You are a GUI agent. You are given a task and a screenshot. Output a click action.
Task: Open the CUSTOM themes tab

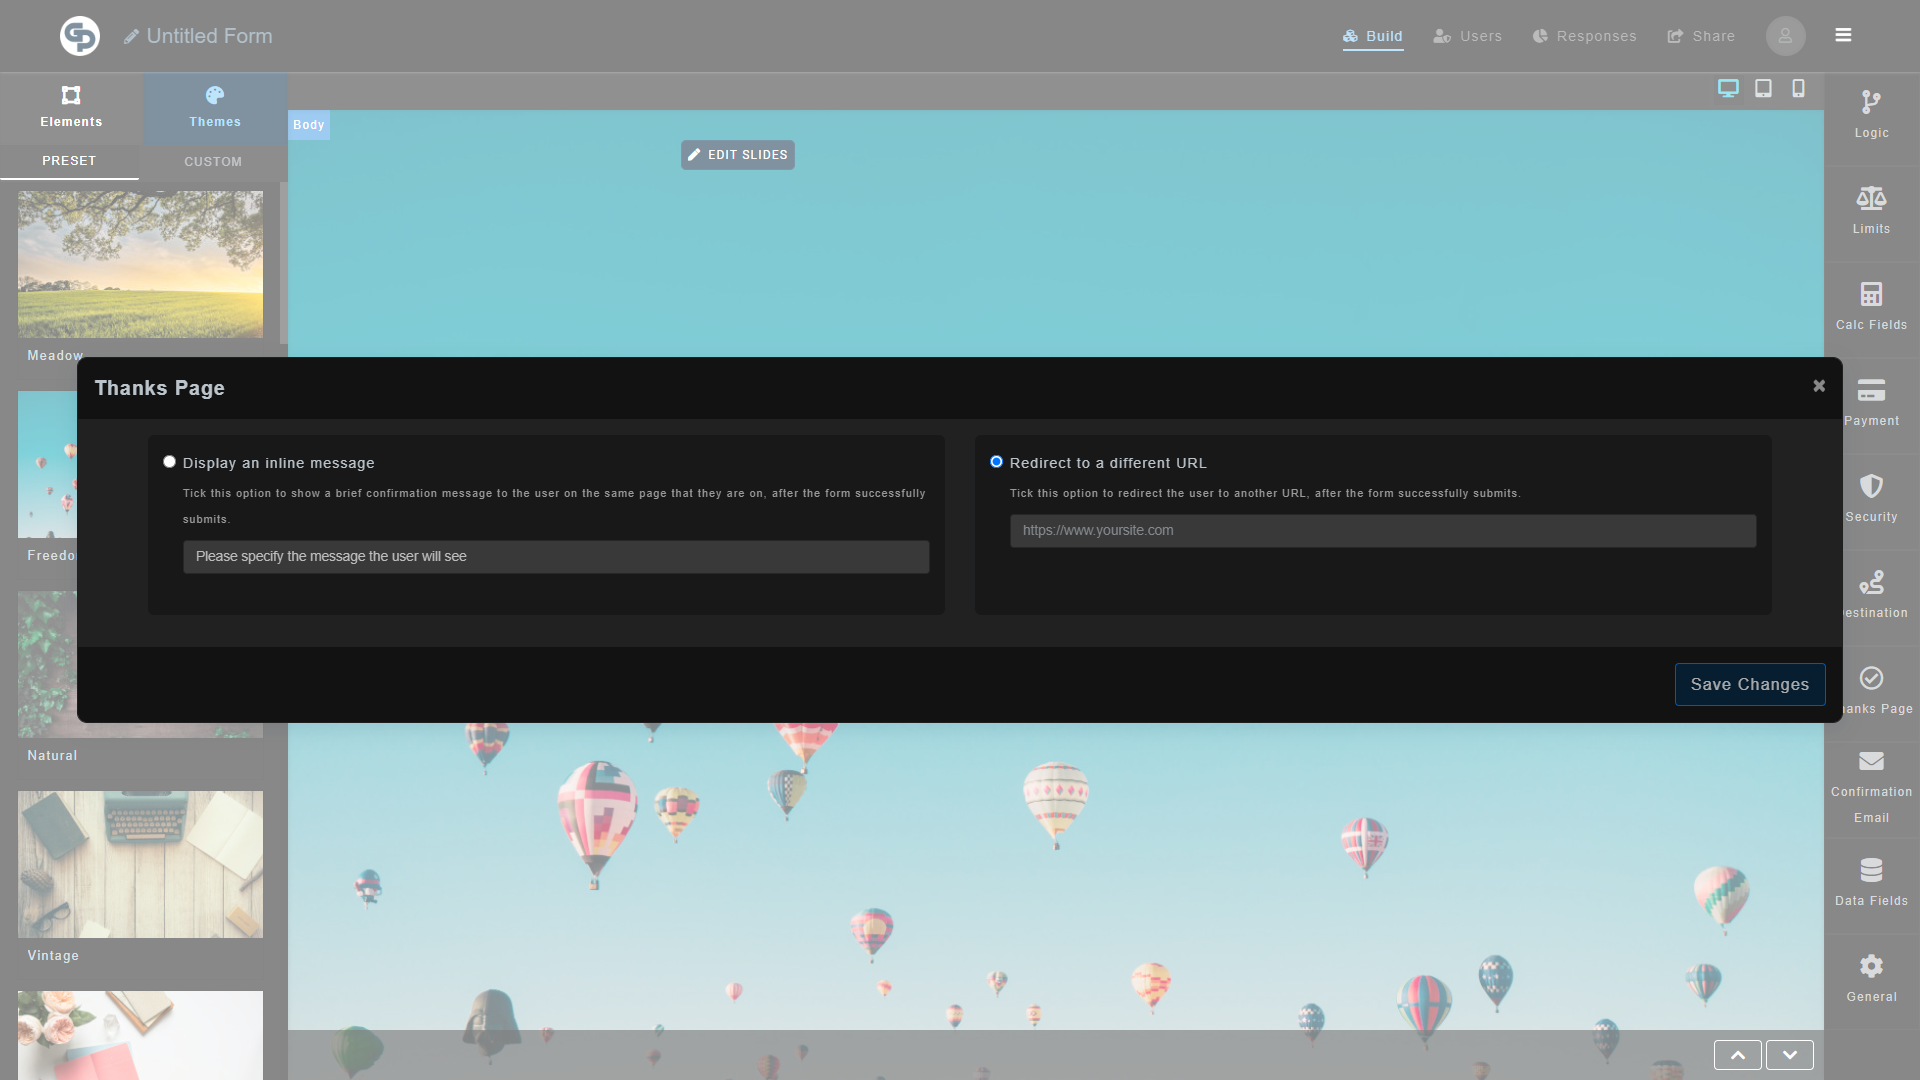coord(213,161)
